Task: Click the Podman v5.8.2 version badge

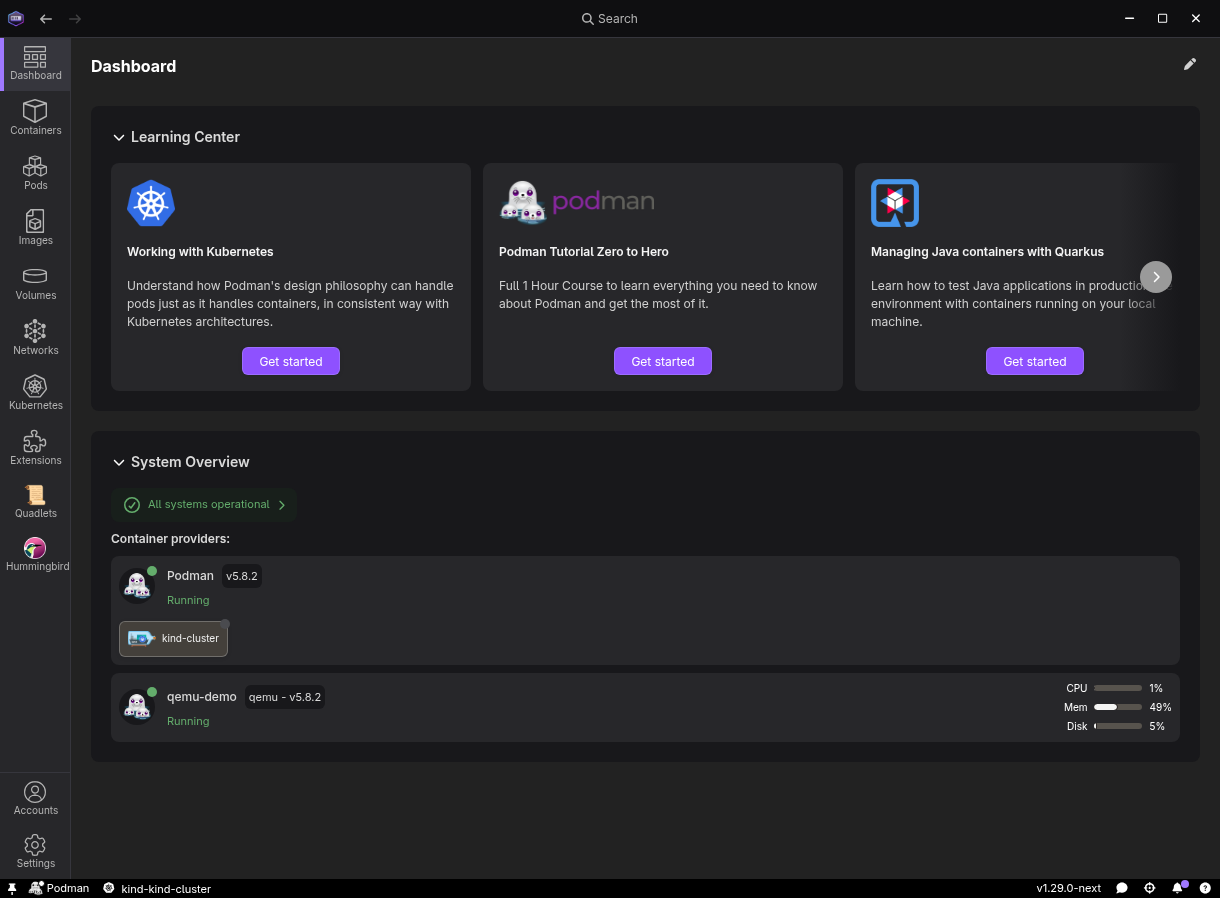Action: tap(242, 576)
